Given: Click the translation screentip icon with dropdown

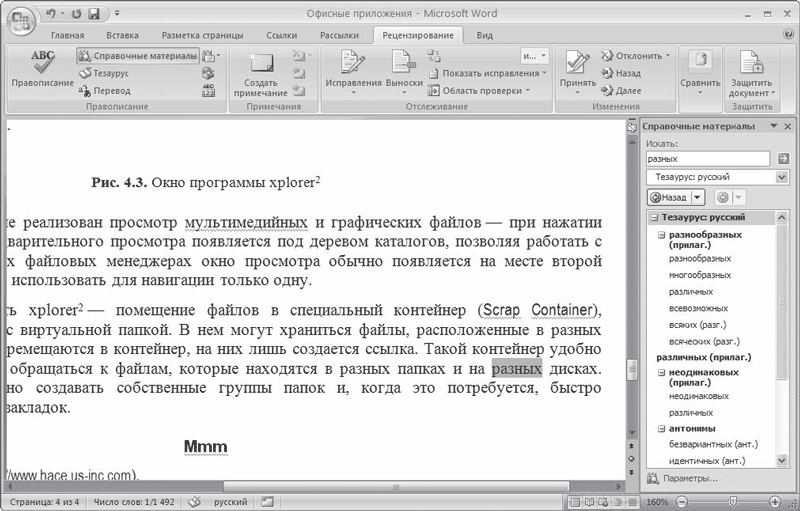Looking at the screenshot, I should 211,56.
